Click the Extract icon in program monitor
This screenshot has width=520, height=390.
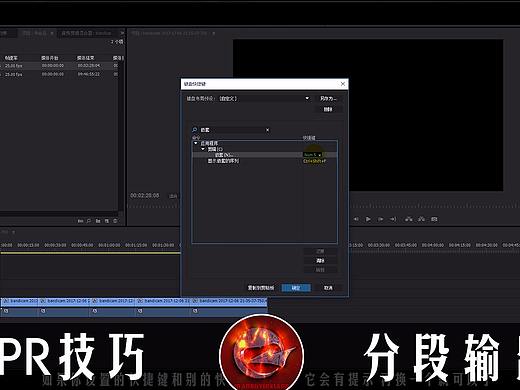pyautogui.click(x=421, y=219)
